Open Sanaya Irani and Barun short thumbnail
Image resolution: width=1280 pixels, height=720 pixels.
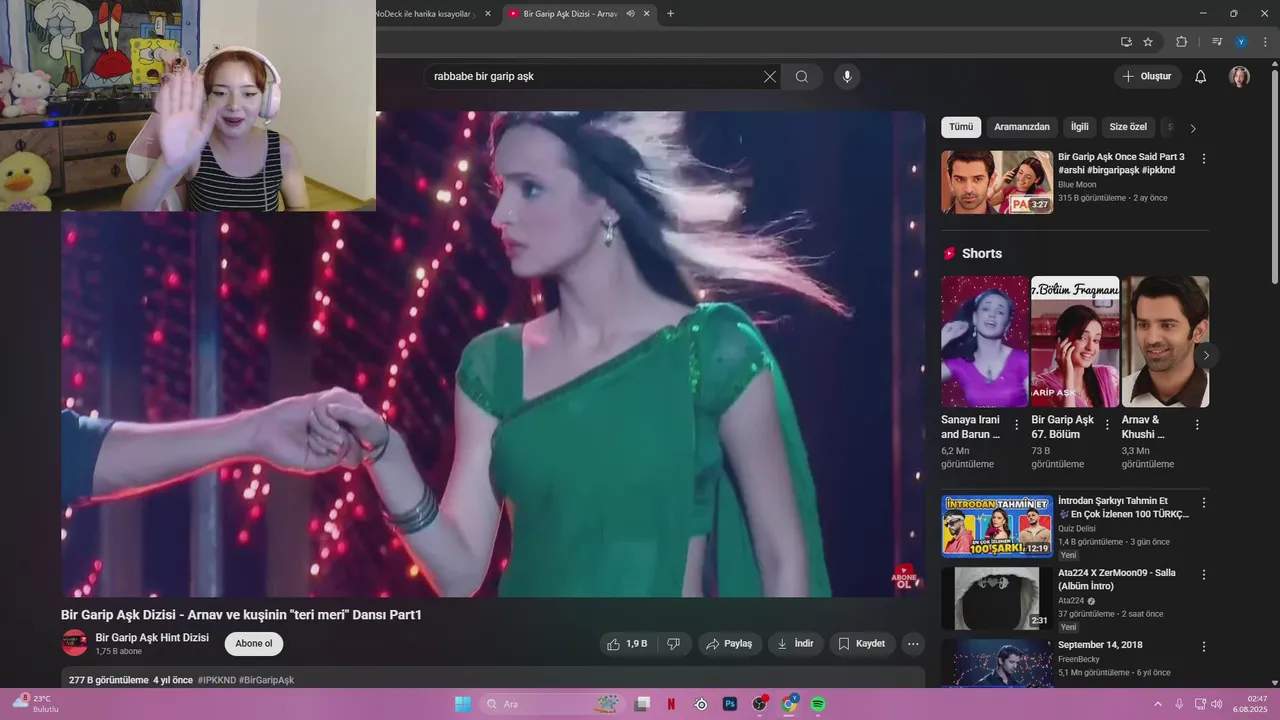[x=985, y=342]
